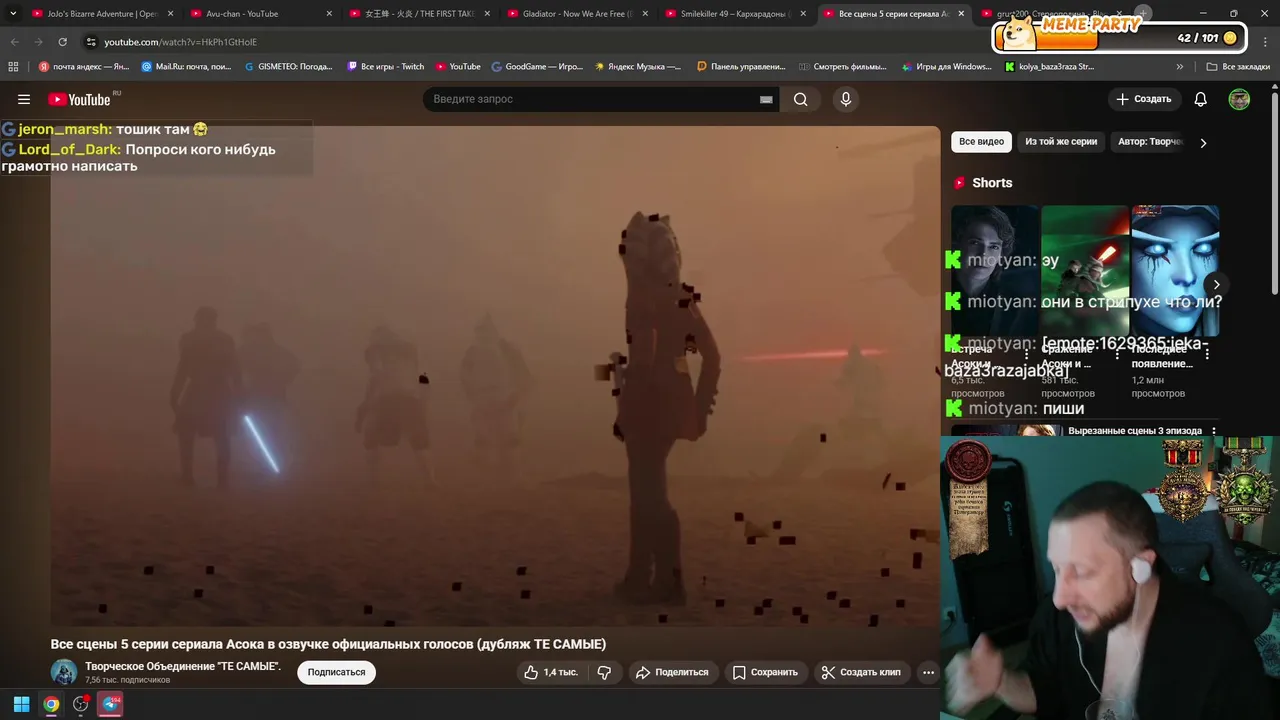
Task: Select the Все видео filter chip
Action: pyautogui.click(x=981, y=142)
